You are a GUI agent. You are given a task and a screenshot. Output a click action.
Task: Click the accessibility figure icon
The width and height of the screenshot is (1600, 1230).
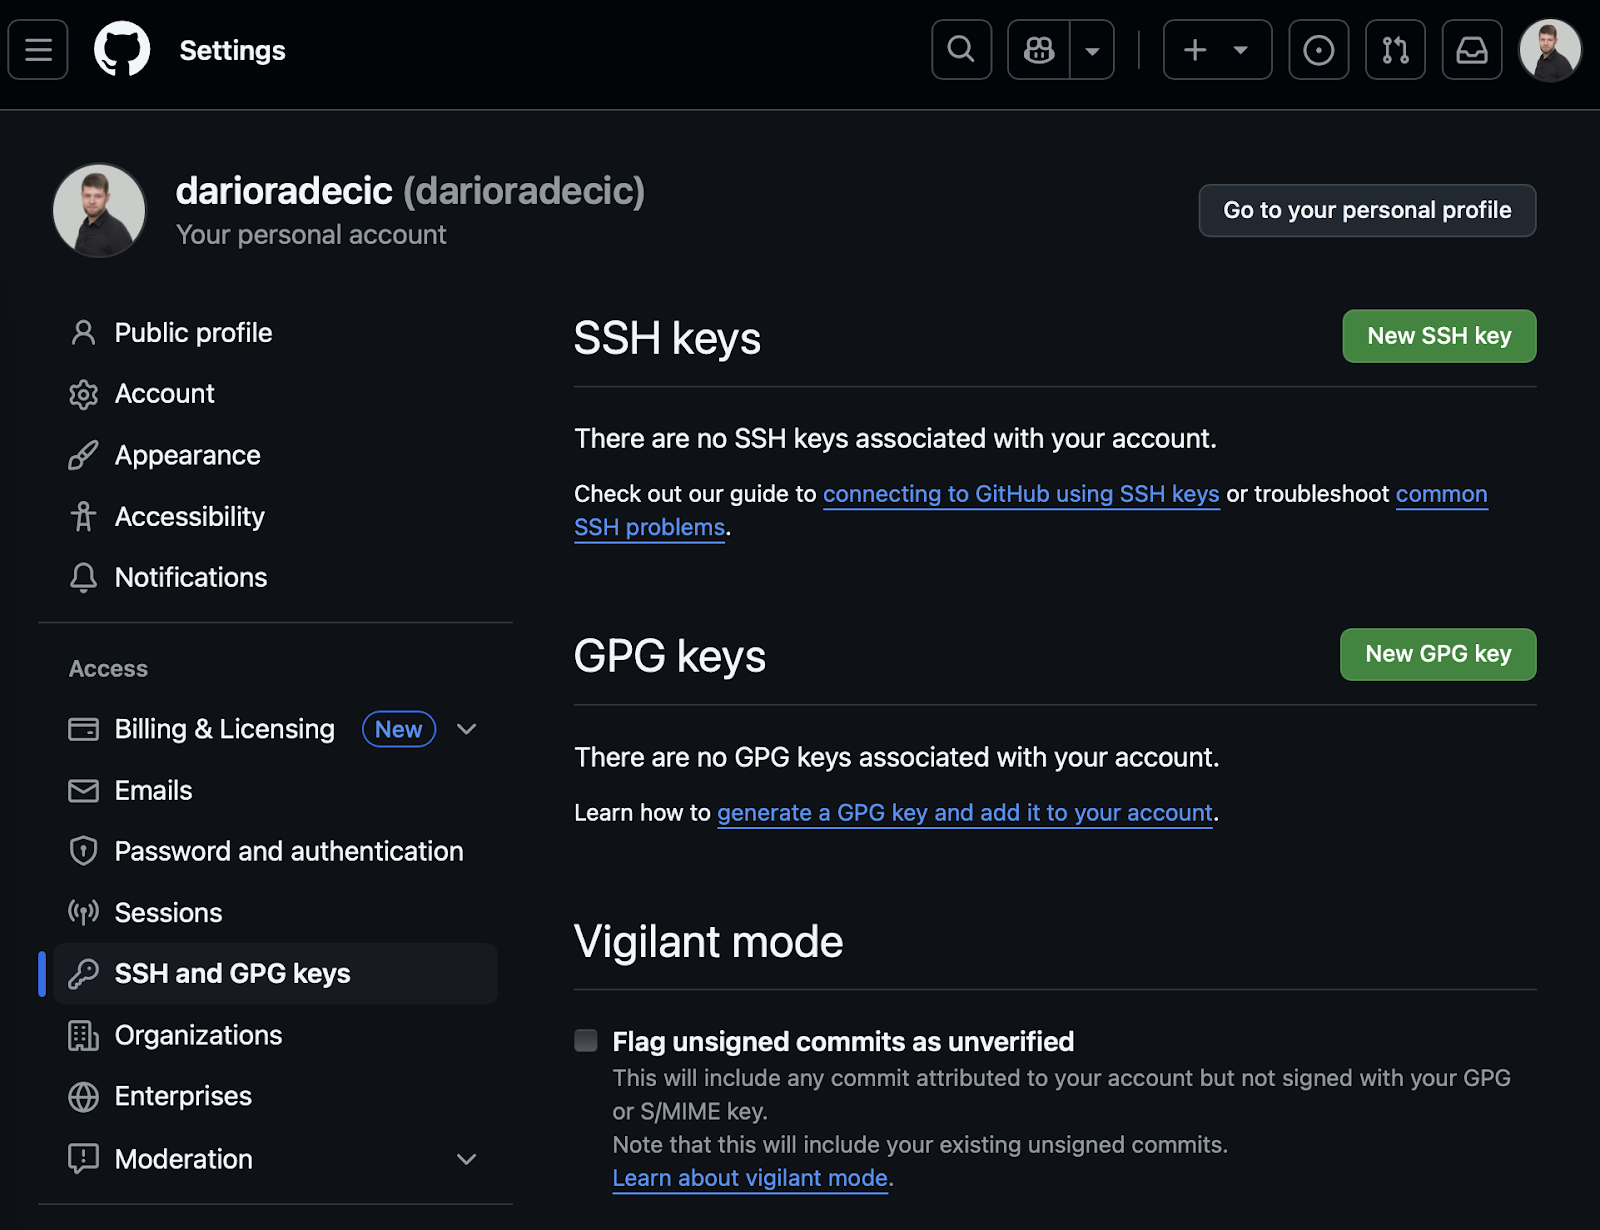(84, 517)
